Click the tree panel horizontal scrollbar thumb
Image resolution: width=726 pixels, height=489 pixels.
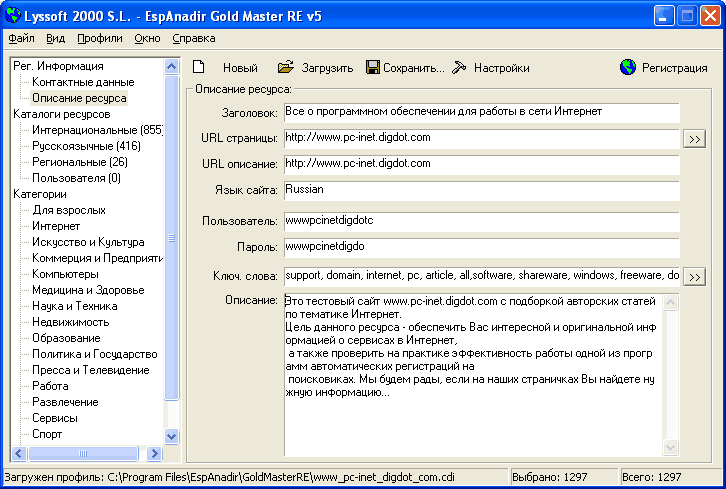click(x=83, y=453)
